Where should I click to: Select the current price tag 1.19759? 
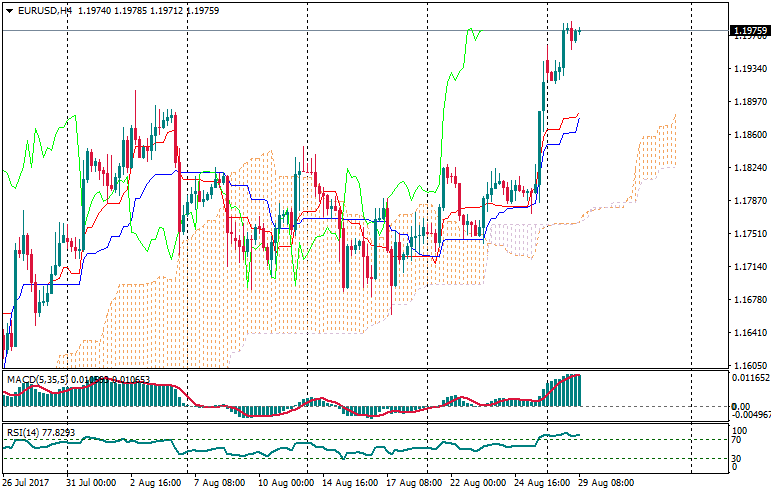(749, 32)
